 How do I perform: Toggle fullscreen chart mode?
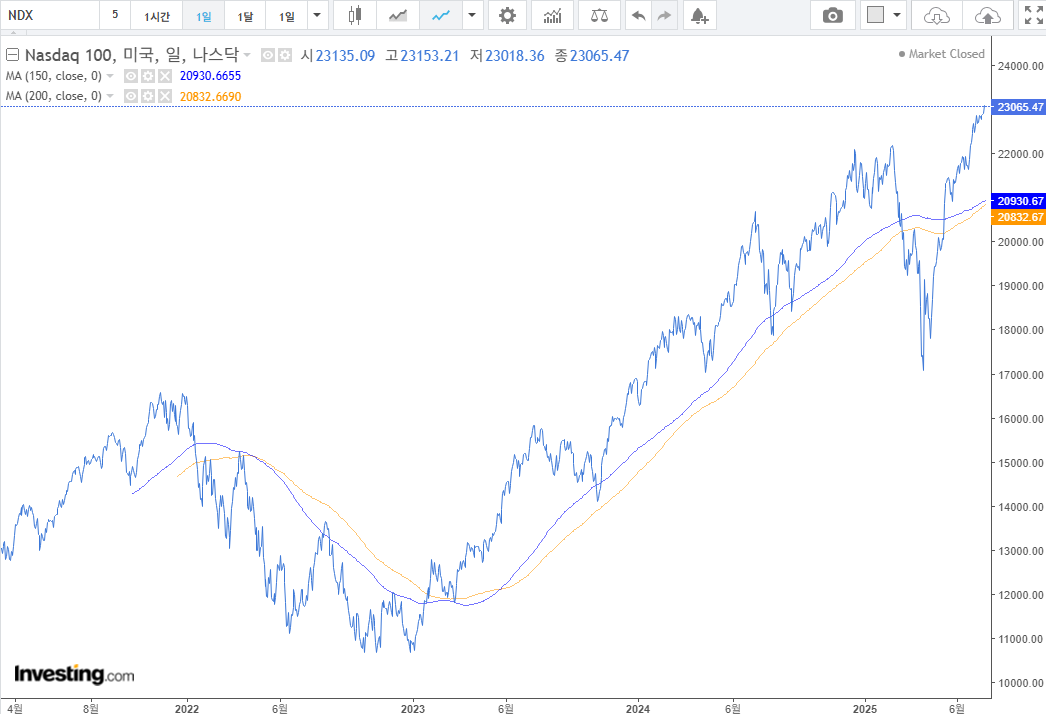1033,15
